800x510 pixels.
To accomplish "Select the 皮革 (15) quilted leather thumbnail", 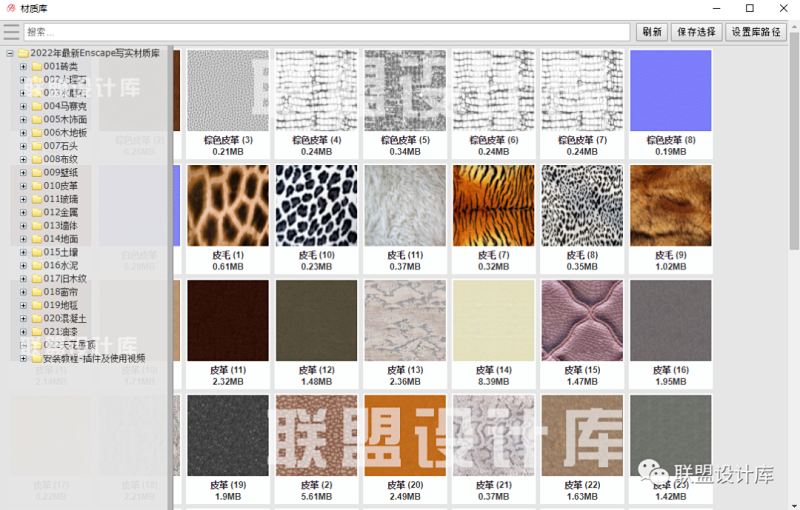I will [x=581, y=320].
